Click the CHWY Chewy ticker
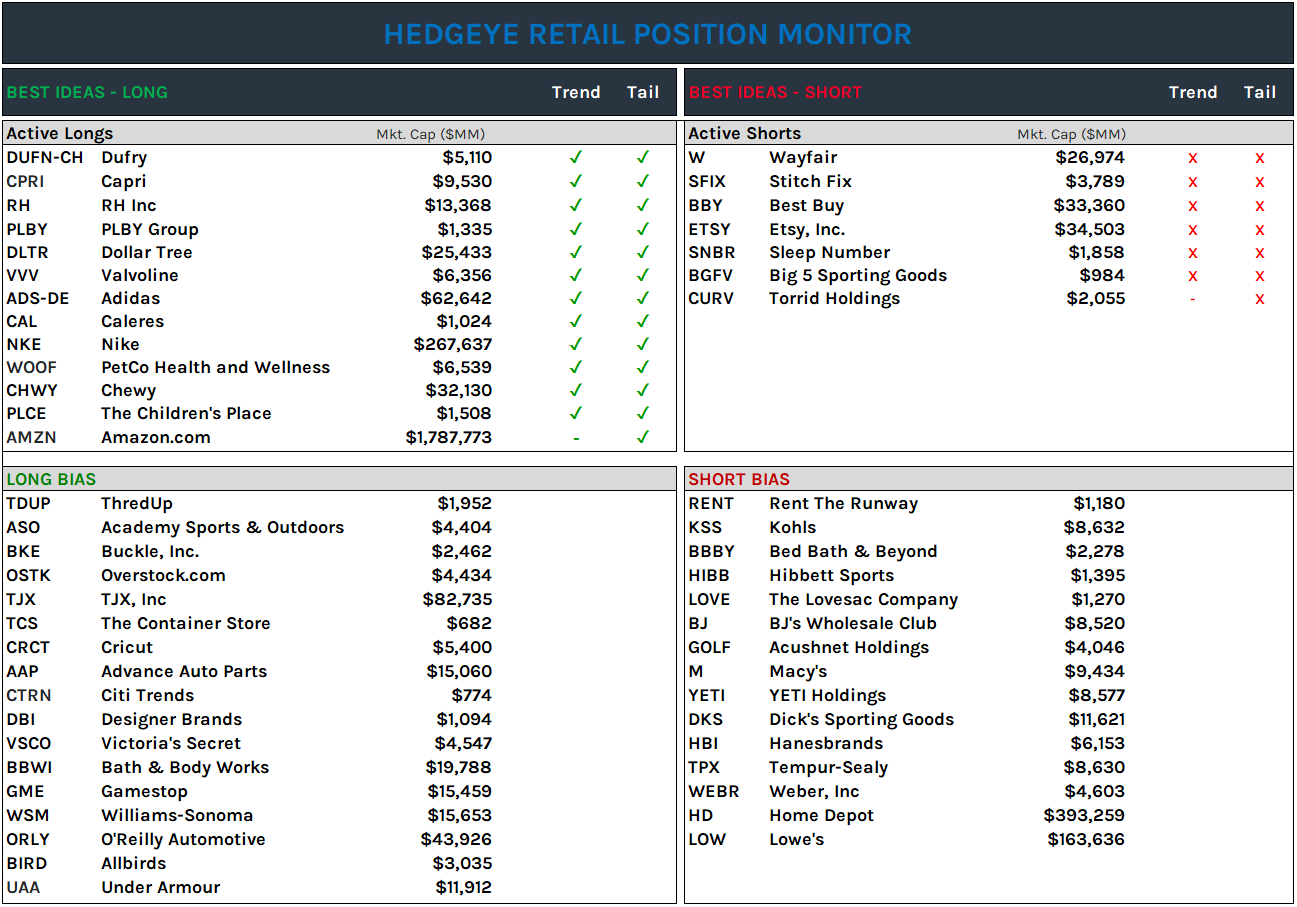 29,390
